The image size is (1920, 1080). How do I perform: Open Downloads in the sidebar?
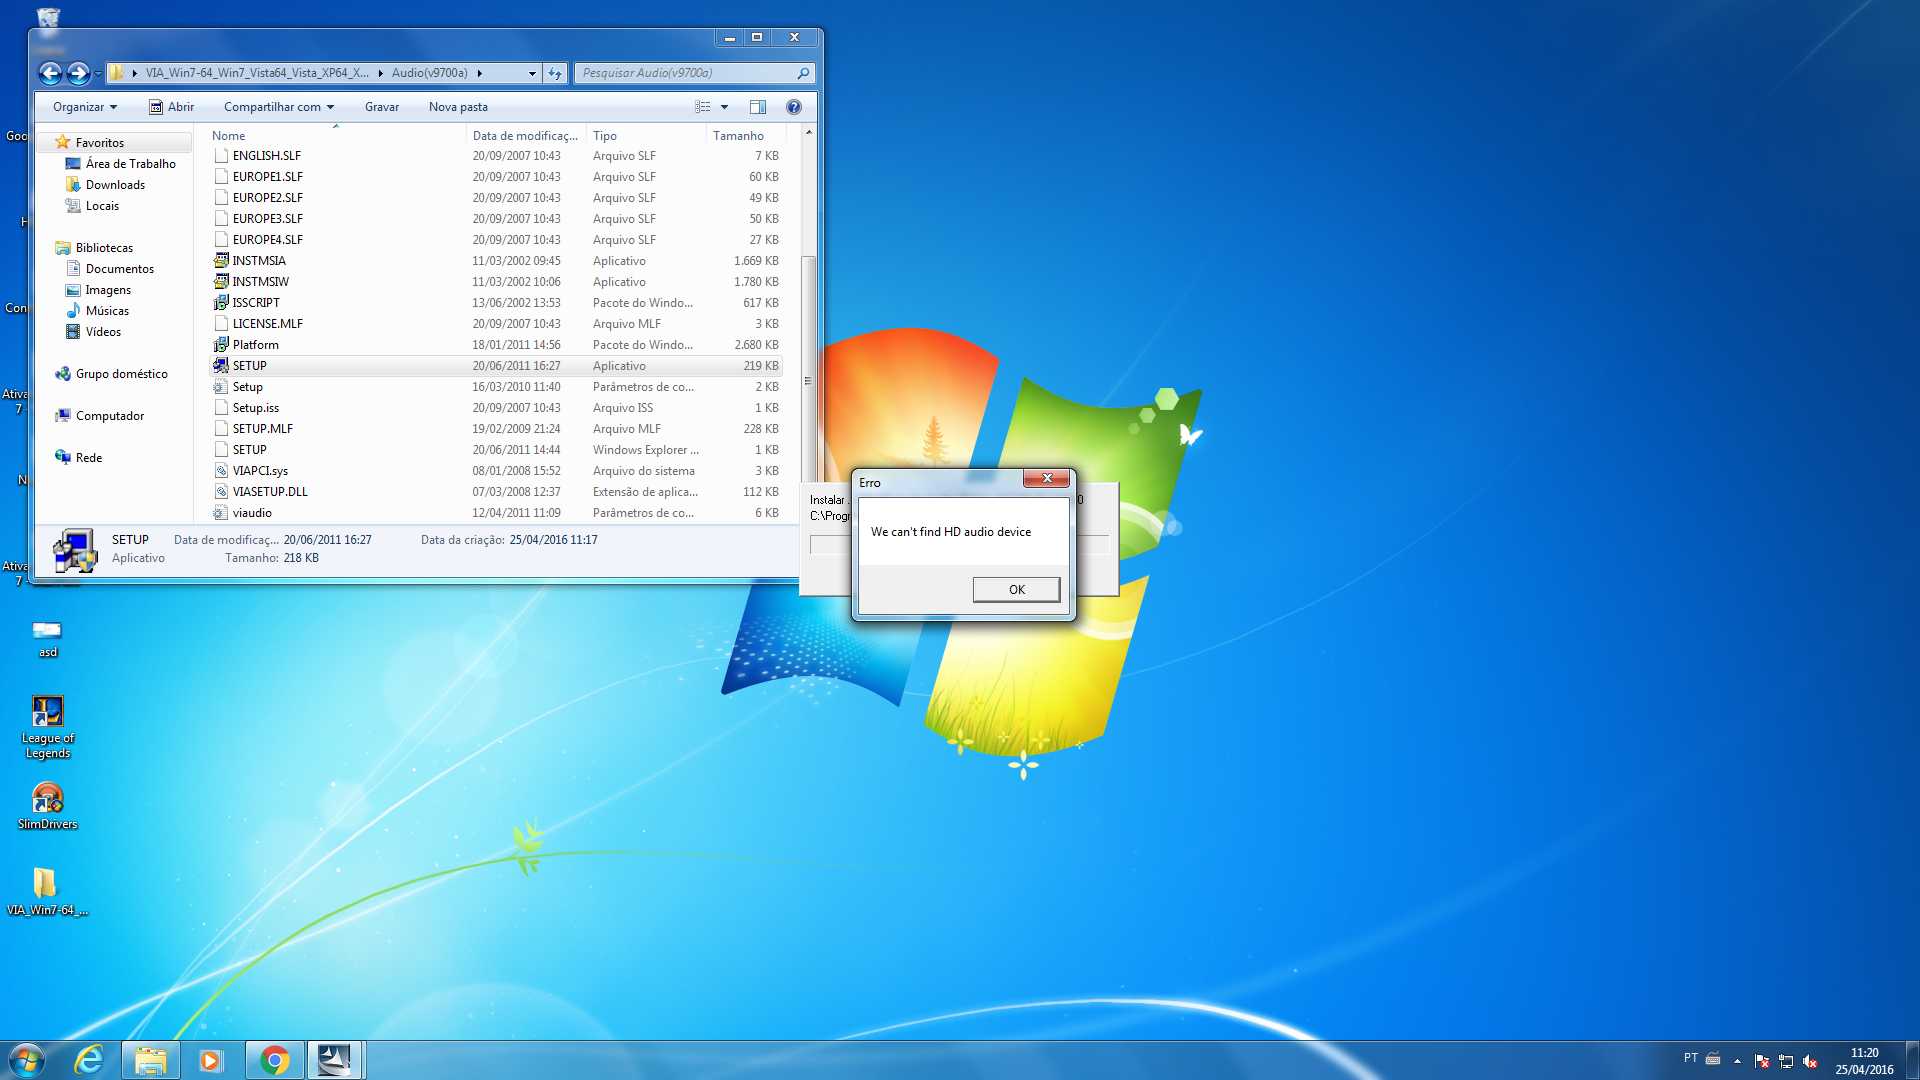pos(115,185)
